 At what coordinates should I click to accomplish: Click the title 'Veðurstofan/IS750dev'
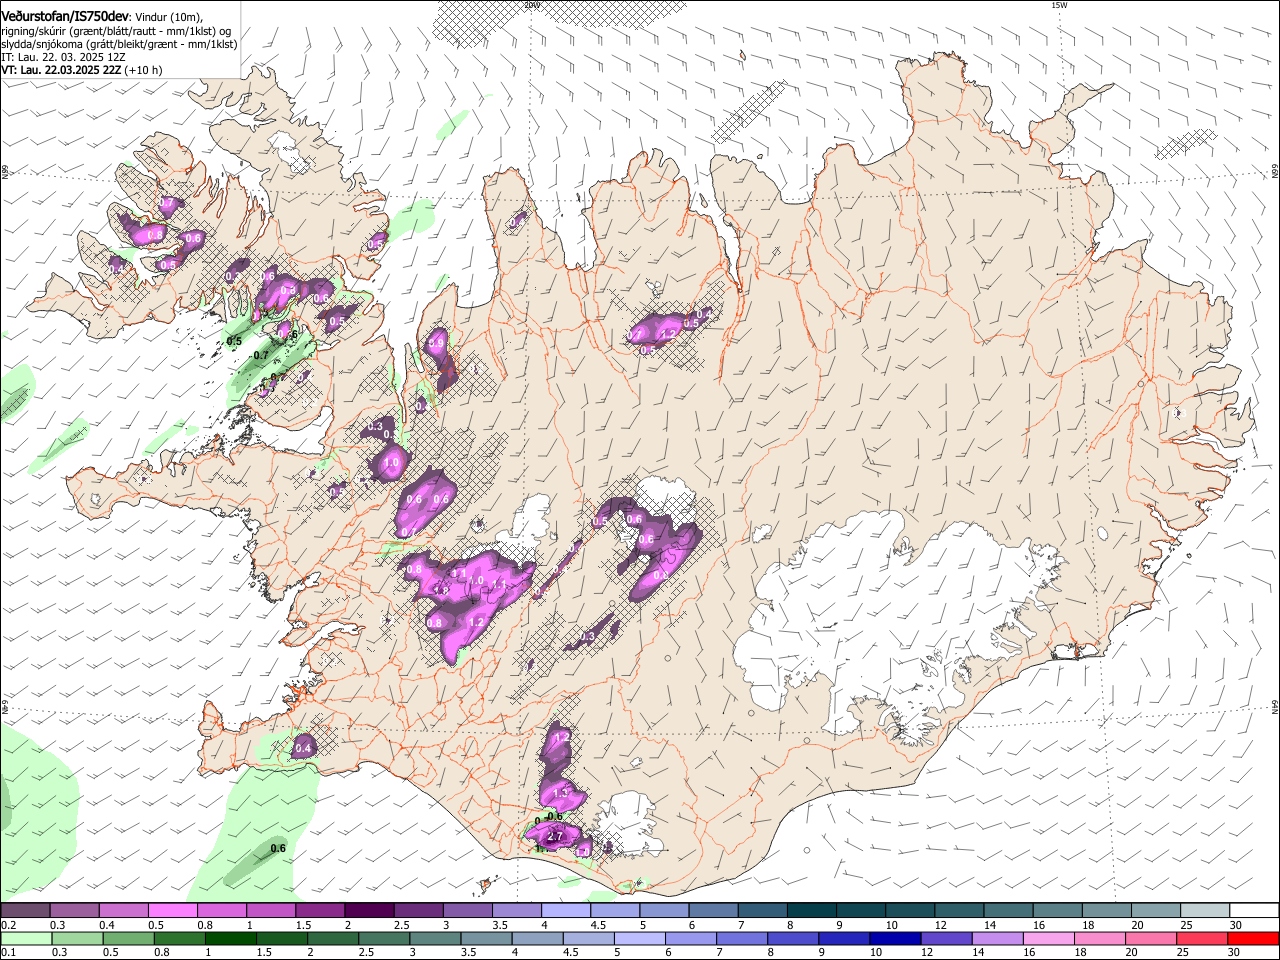point(66,16)
